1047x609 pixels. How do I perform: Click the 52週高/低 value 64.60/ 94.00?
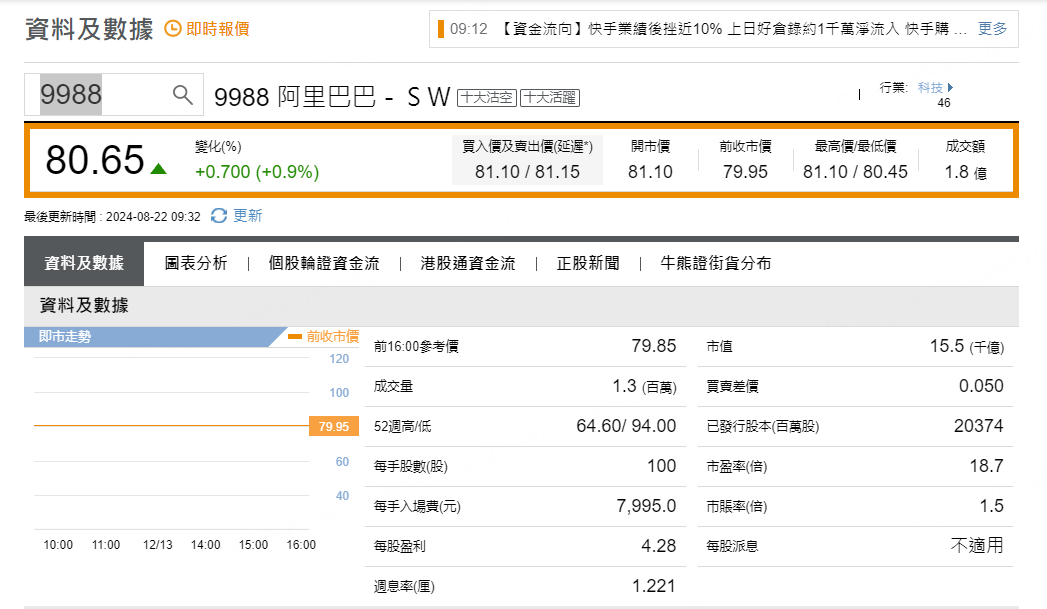[x=626, y=426]
